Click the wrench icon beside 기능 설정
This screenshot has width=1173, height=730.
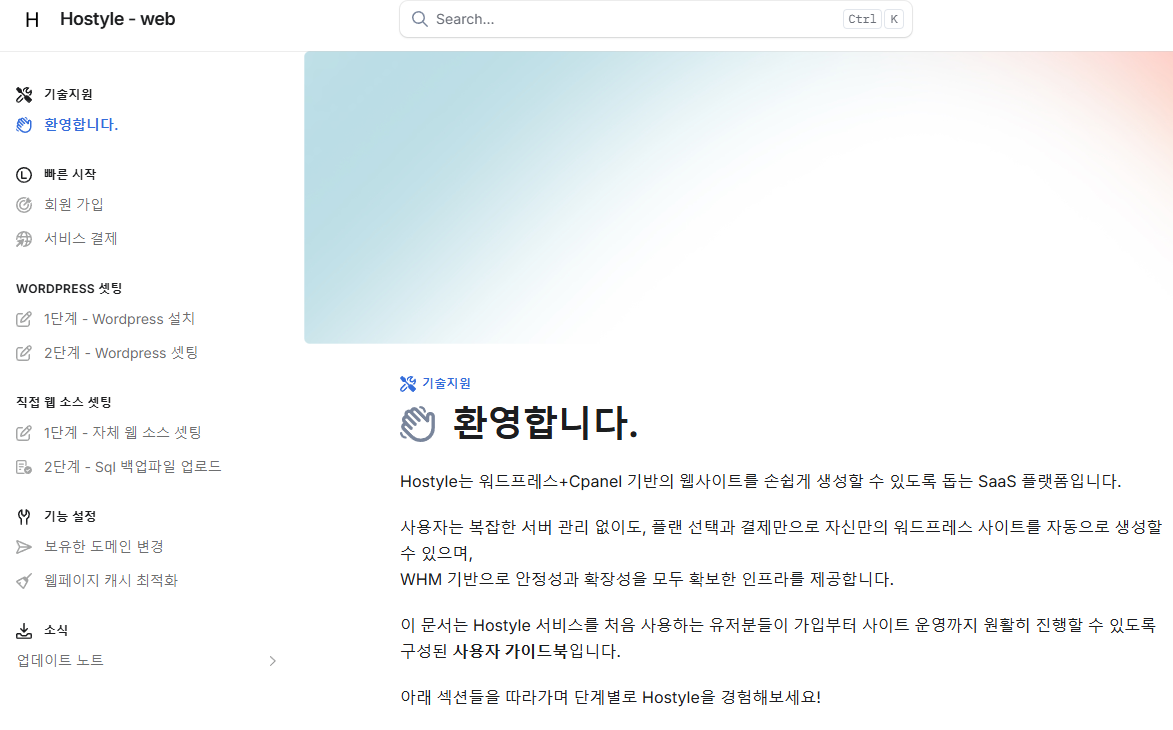coord(24,517)
